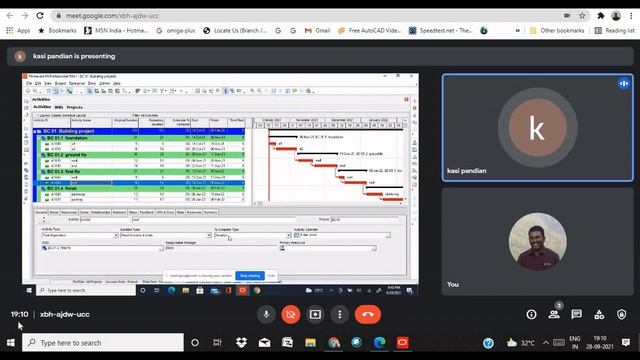640x360 pixels.
Task: Open the Apps bookmark shortcut
Action: [x=18, y=31]
